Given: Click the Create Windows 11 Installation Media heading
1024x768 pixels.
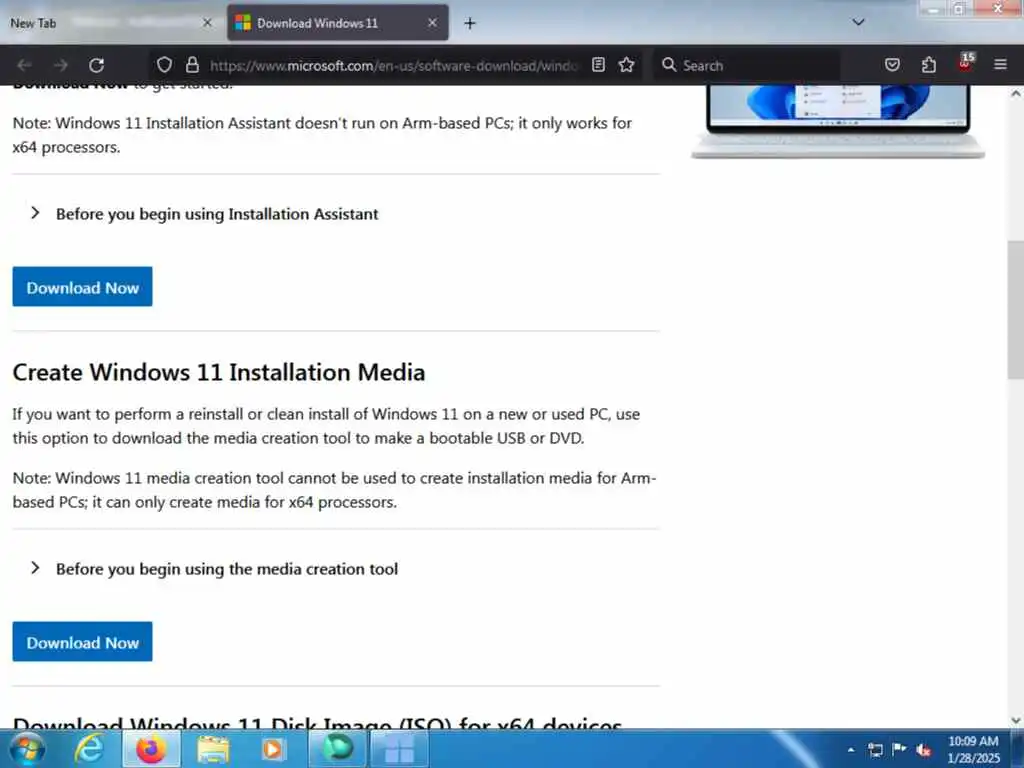Looking at the screenshot, I should tap(219, 372).
